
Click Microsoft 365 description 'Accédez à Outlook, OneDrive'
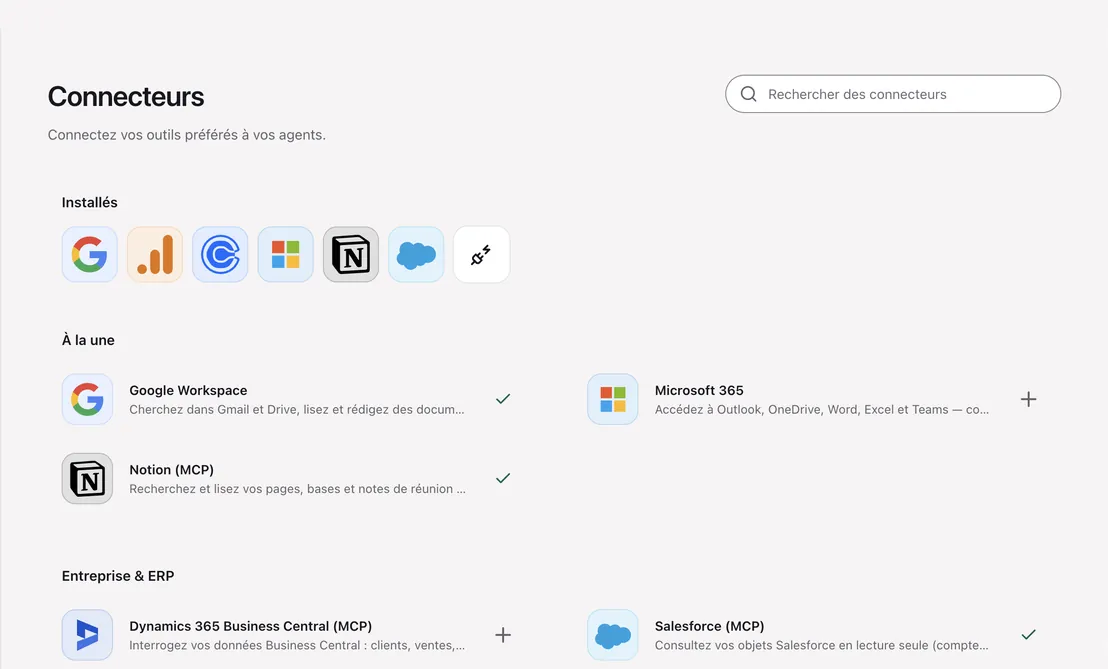pos(822,409)
